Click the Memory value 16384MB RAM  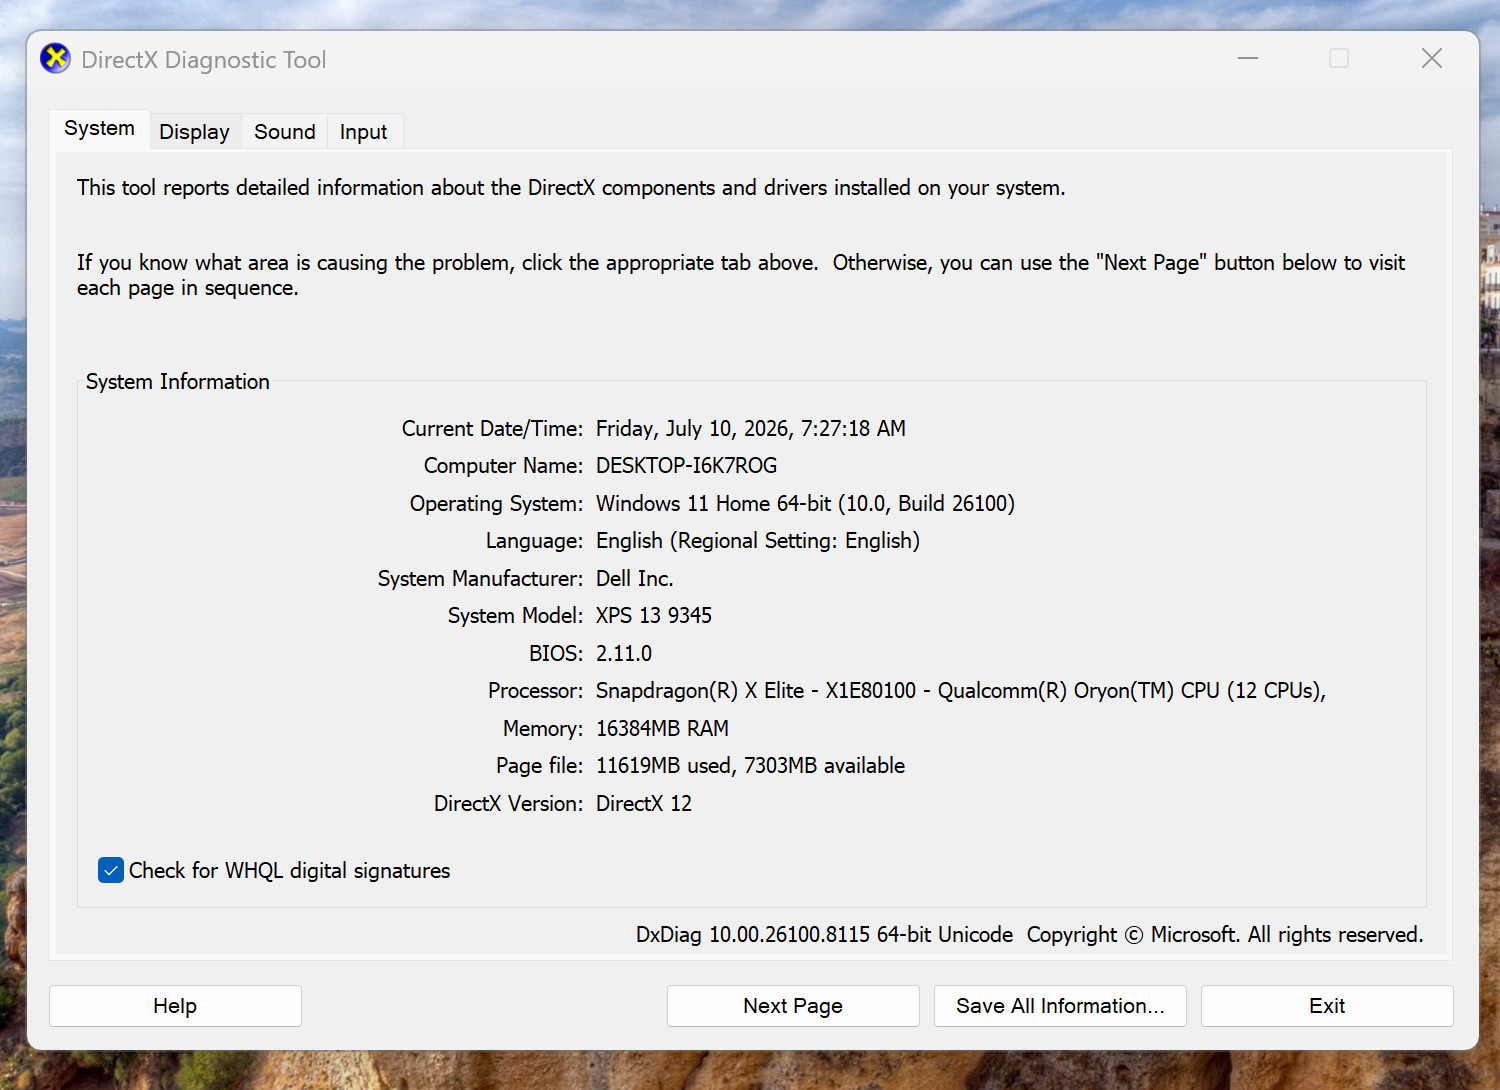click(662, 729)
